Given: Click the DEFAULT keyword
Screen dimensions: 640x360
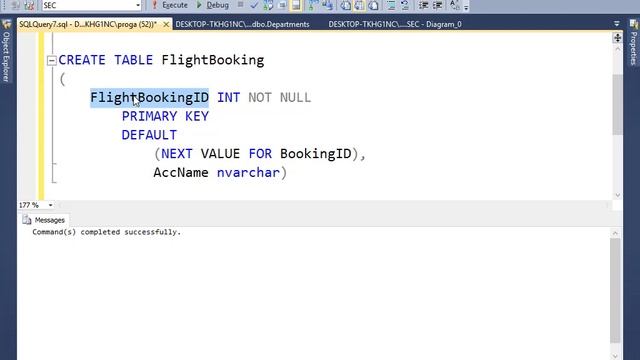Looking at the screenshot, I should click(x=149, y=135).
